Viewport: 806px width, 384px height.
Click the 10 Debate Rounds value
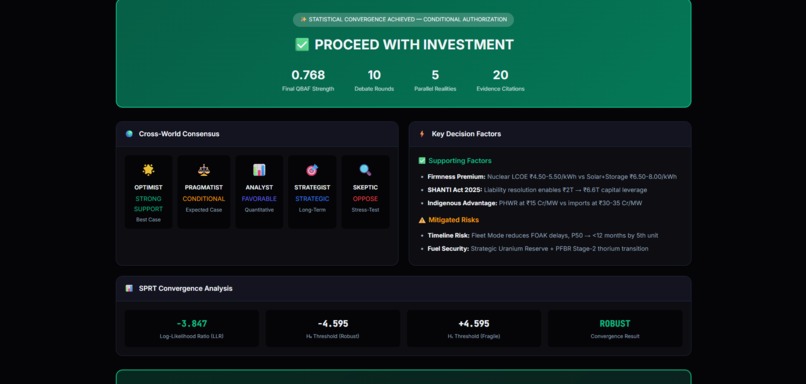pos(374,75)
